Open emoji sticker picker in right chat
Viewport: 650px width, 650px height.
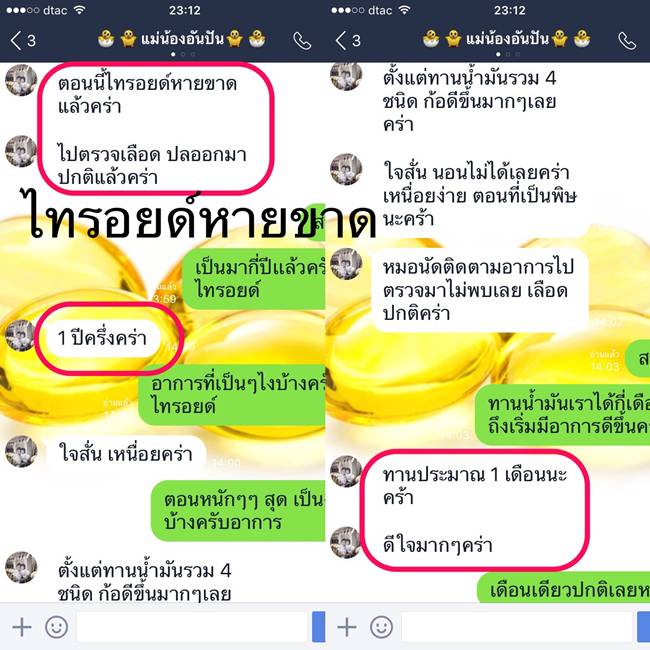pos(381,627)
